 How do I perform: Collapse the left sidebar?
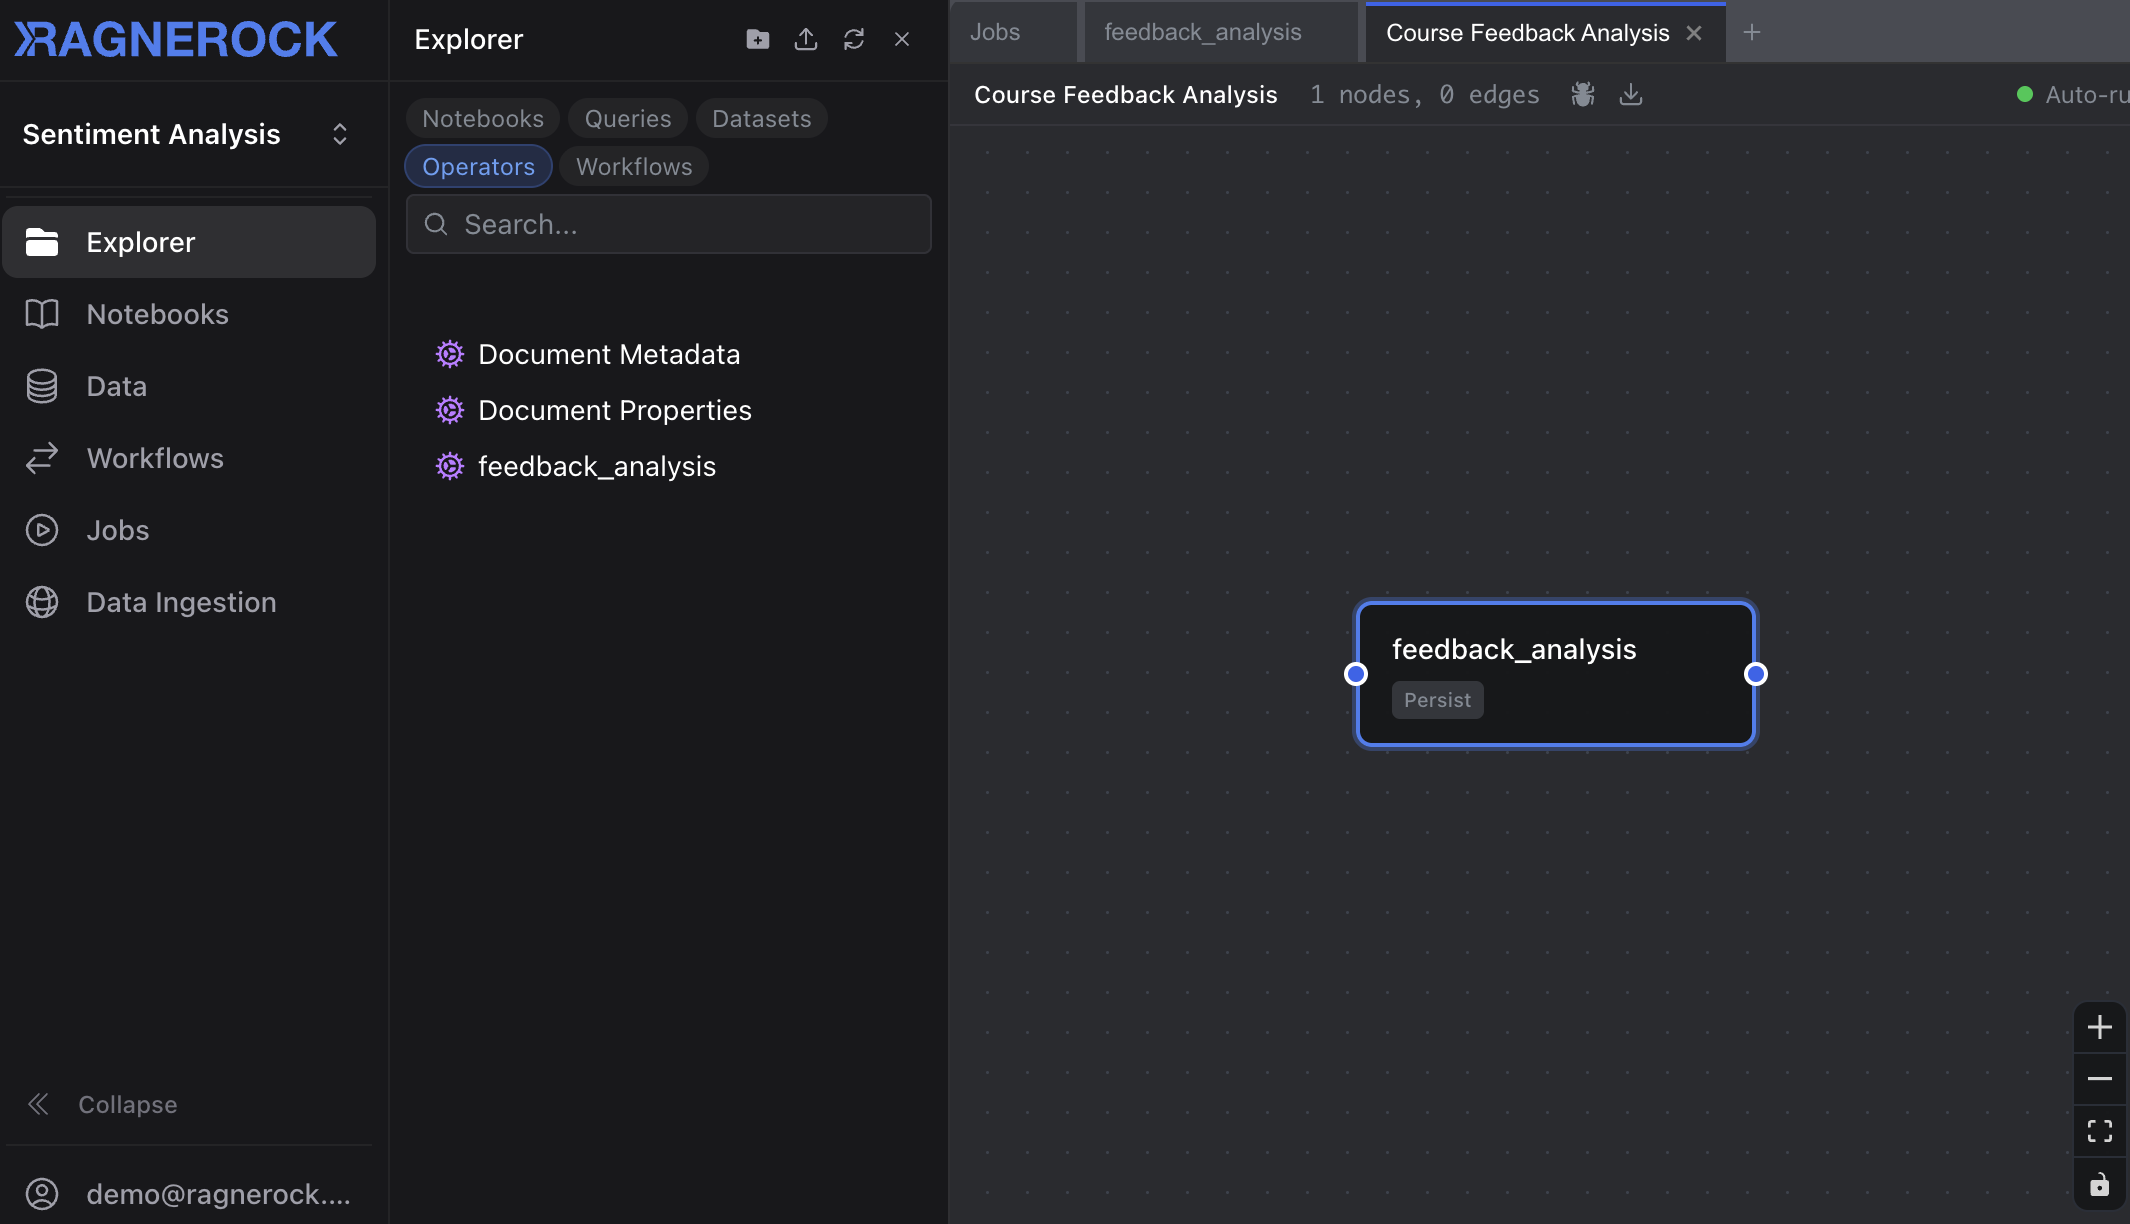(x=102, y=1104)
